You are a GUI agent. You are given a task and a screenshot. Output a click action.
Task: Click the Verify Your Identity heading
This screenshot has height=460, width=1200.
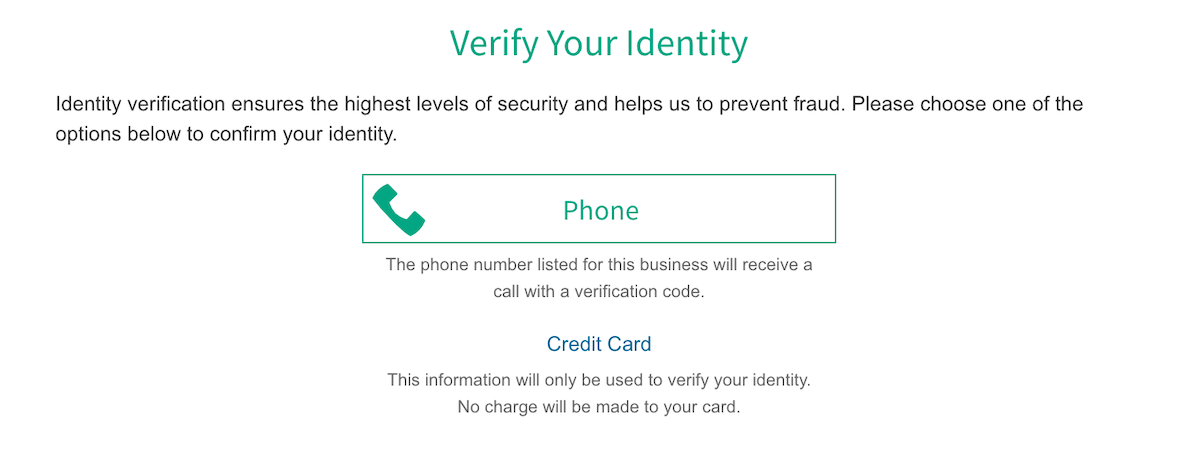coord(598,44)
